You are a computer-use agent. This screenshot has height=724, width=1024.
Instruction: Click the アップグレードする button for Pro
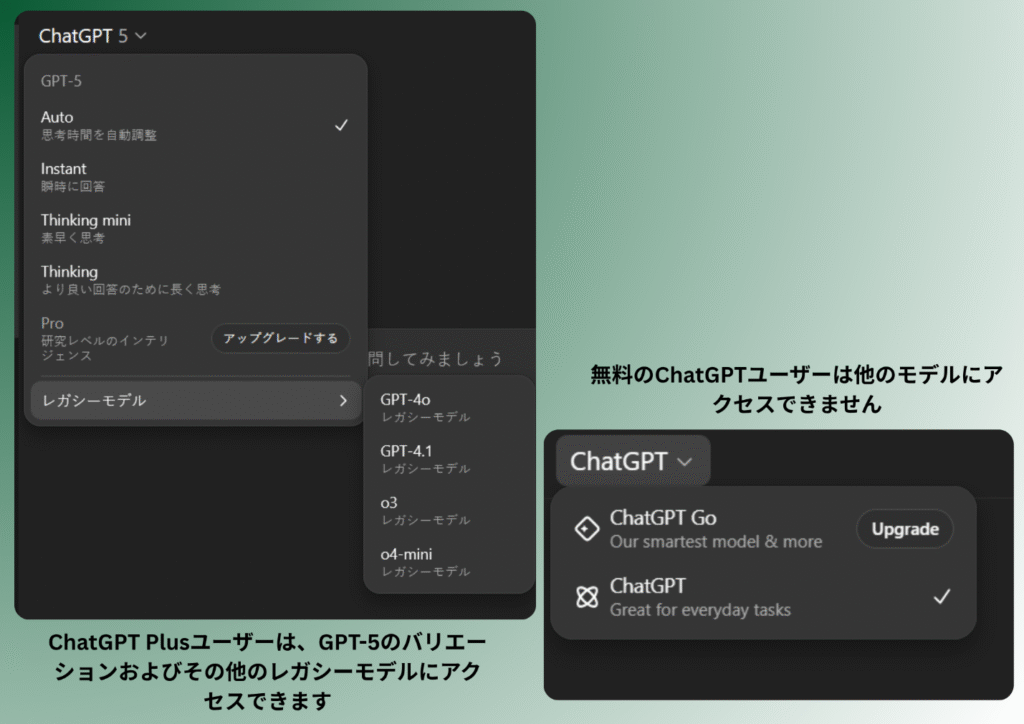280,339
